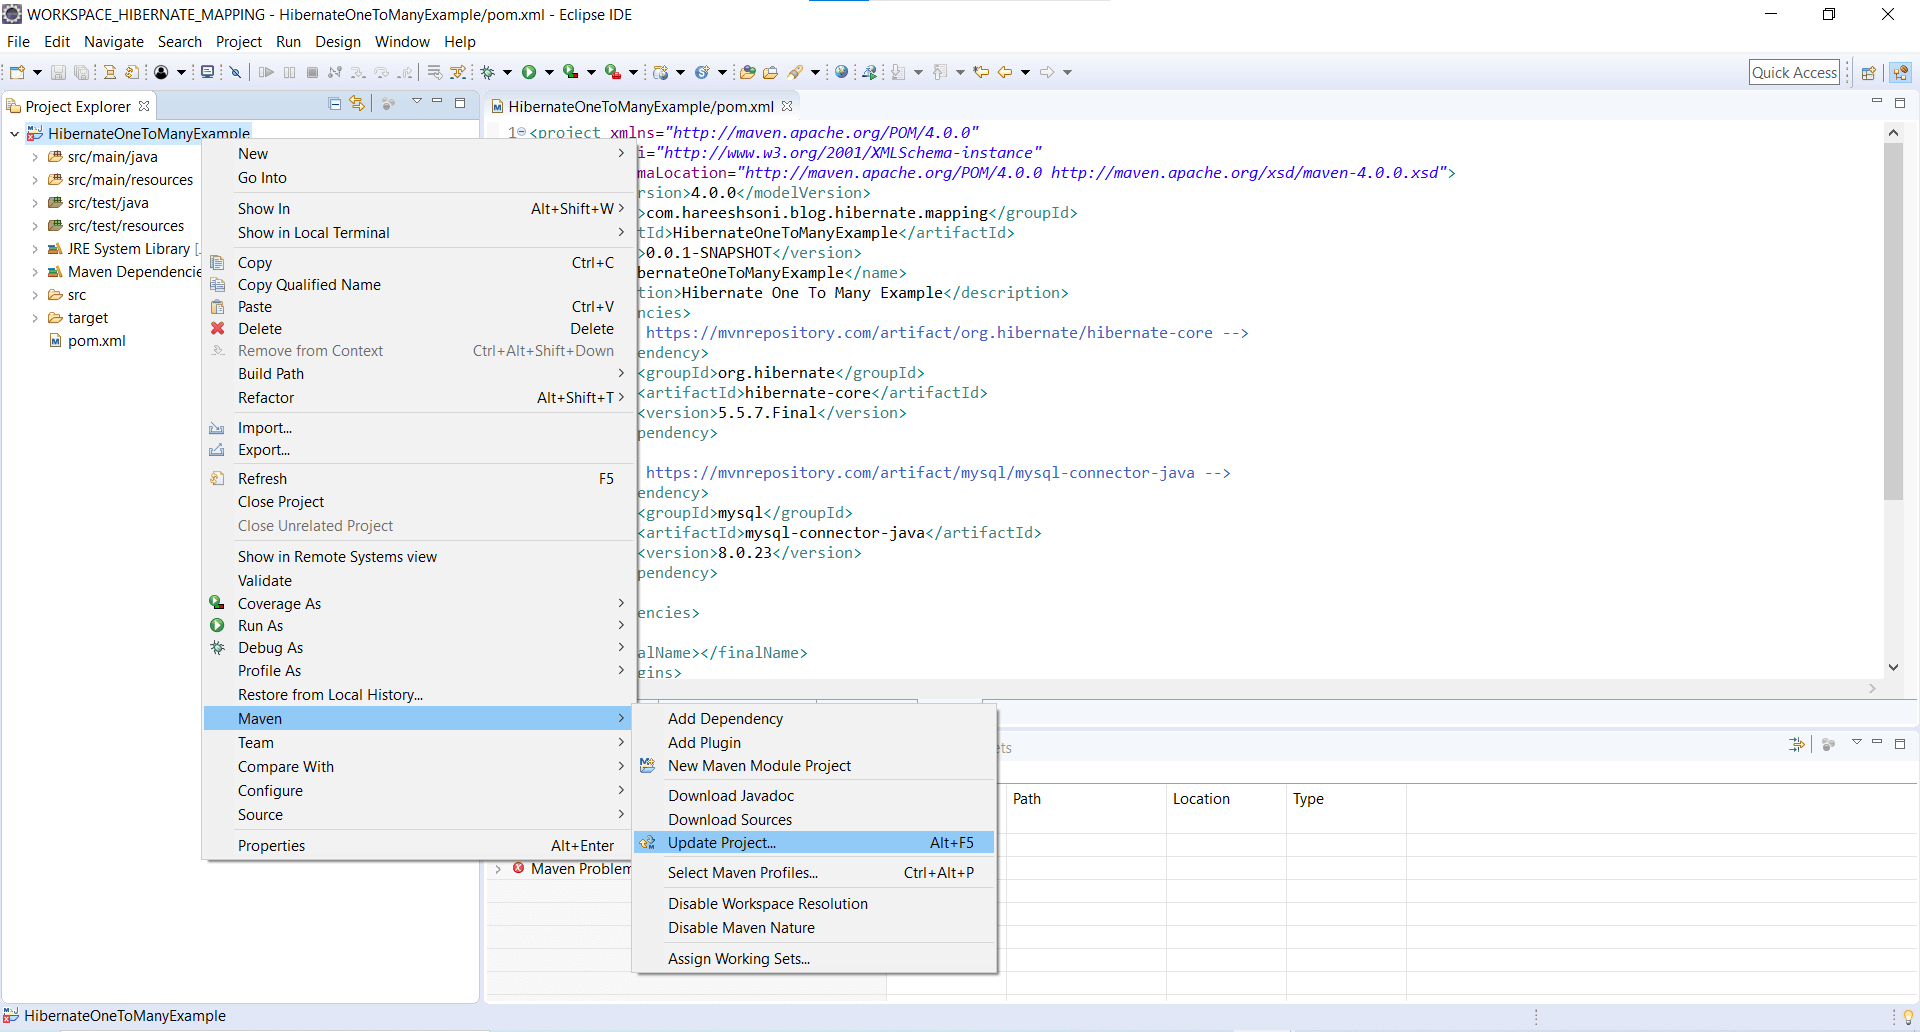Choose Update Project from the Maven submenu
Image resolution: width=1920 pixels, height=1032 pixels.
(x=722, y=842)
